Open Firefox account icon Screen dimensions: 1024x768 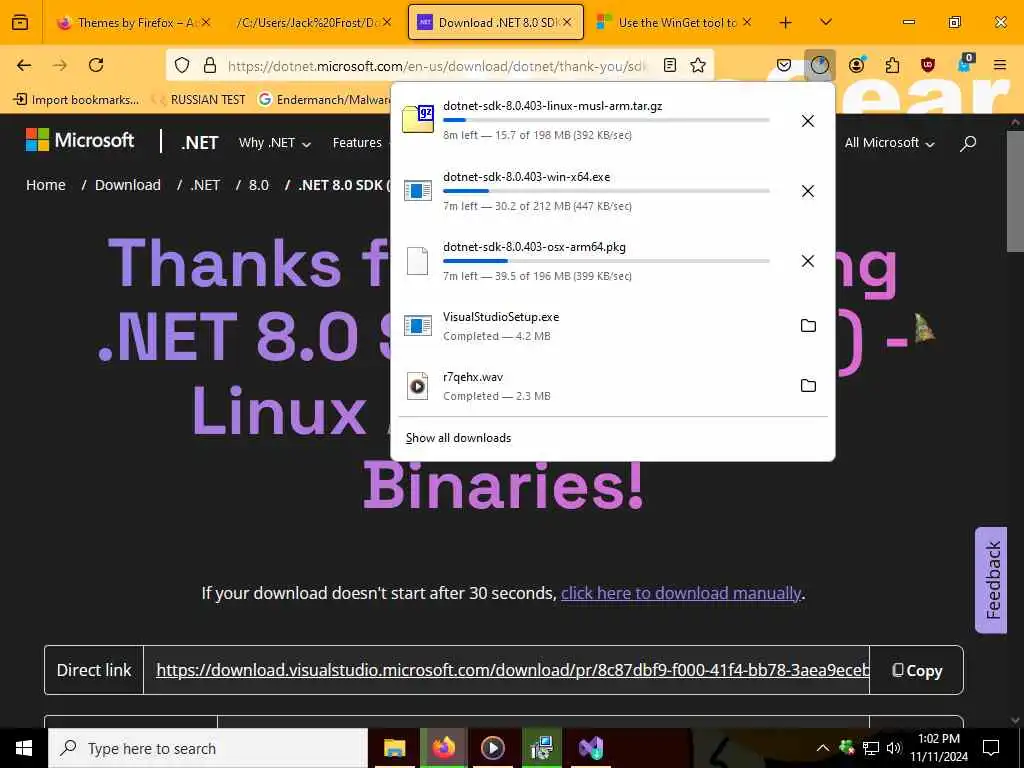click(856, 65)
